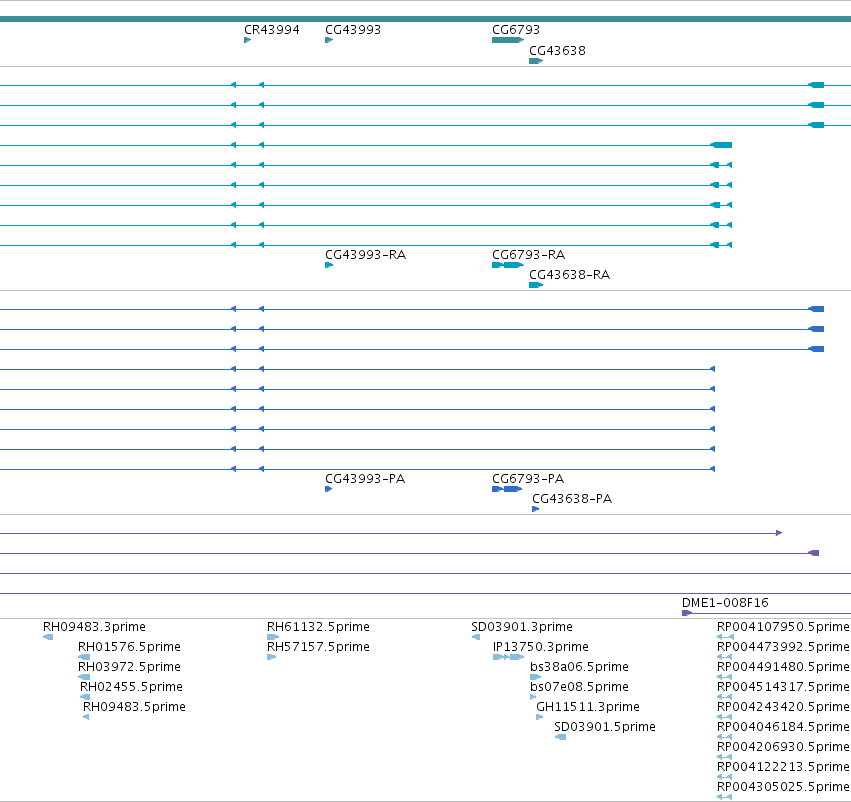Image resolution: width=851 pixels, height=802 pixels.
Task: Select the CG43638-RA transcript glyph
Action: [x=536, y=285]
